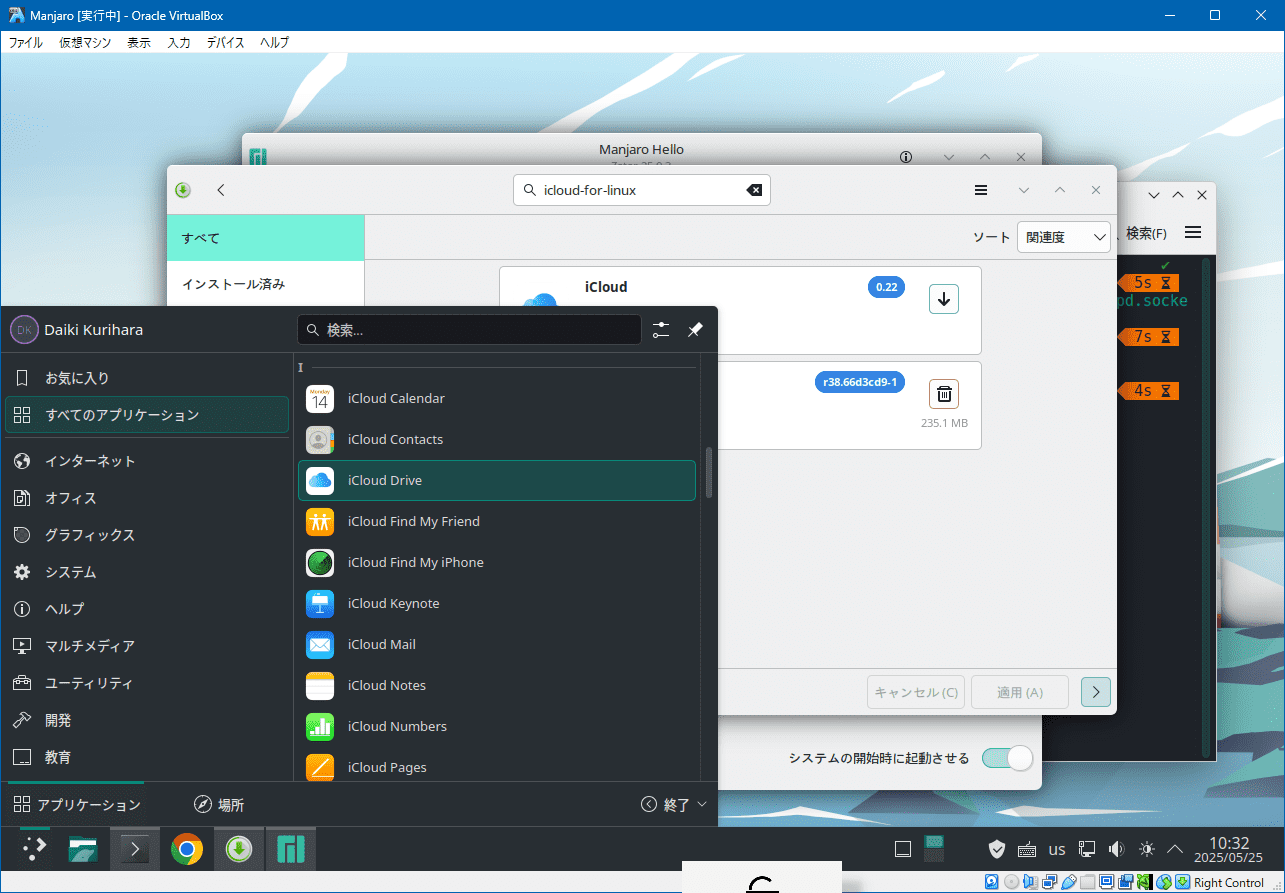1285x893 pixels.
Task: Open brightness control in system tray
Action: click(x=1147, y=849)
